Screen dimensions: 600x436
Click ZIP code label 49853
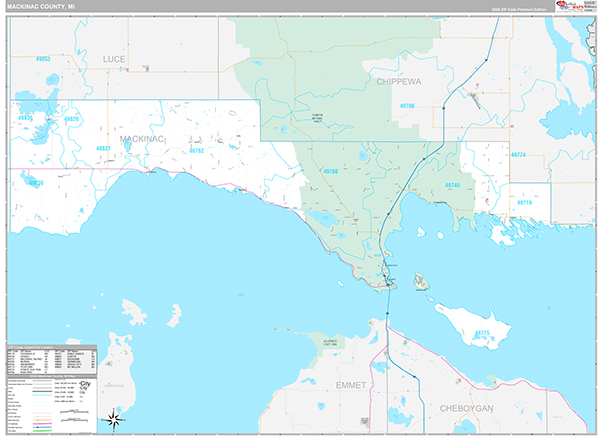pyautogui.click(x=43, y=59)
